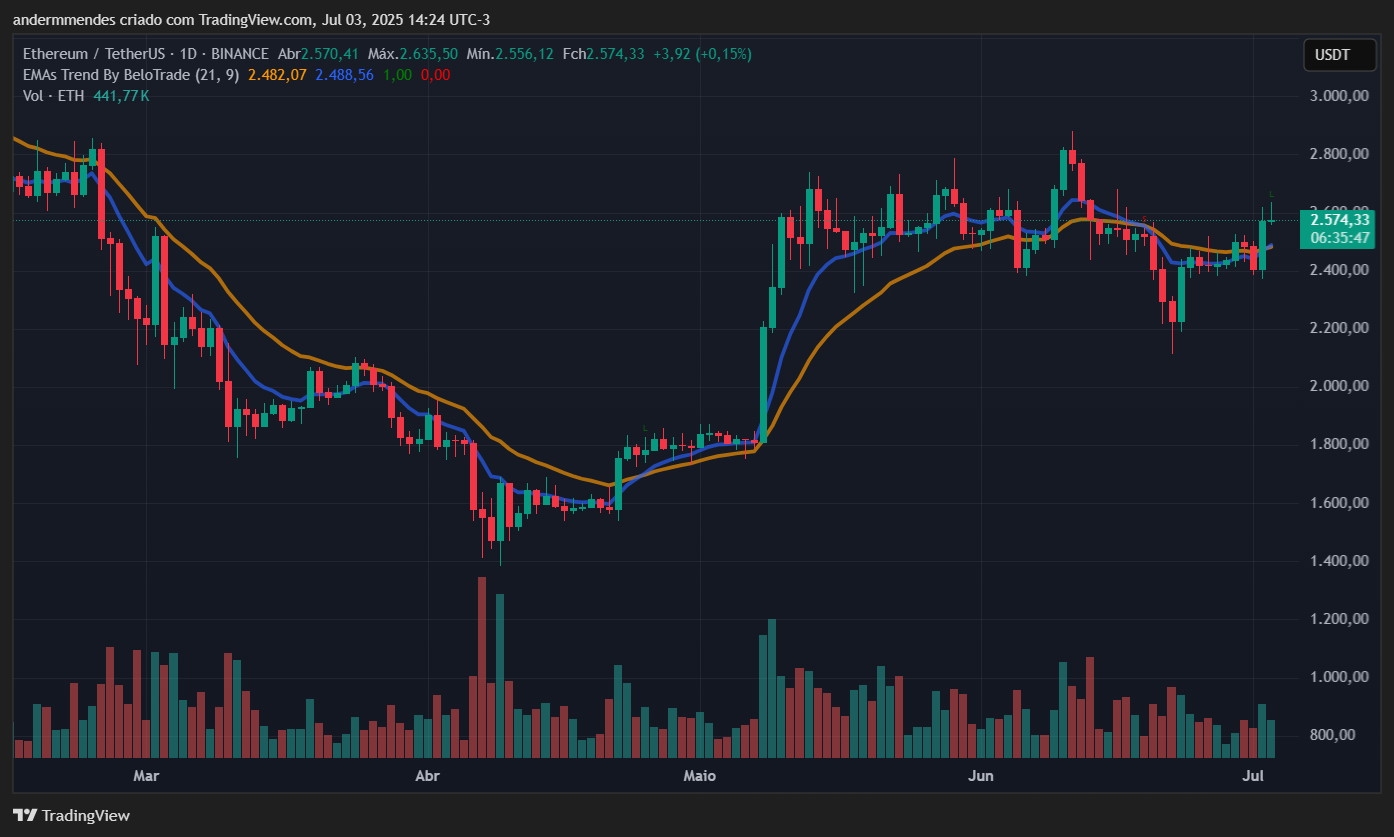Click the tall green volume bar in May

tap(771, 688)
